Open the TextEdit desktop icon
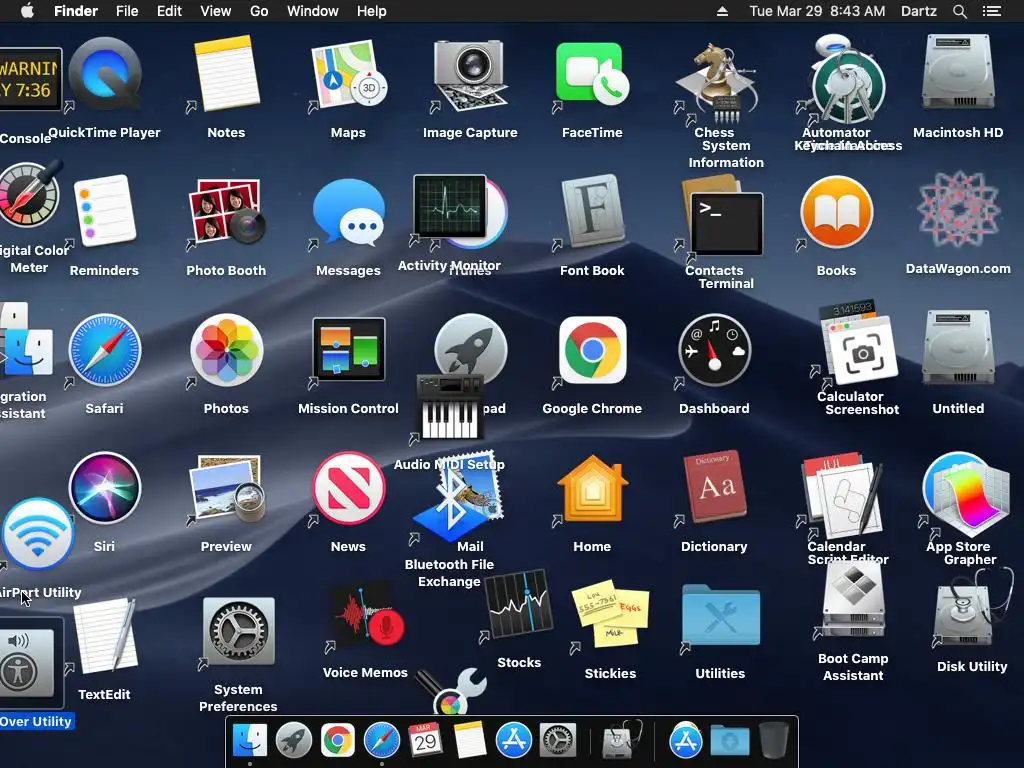The height and width of the screenshot is (768, 1024). click(x=104, y=637)
